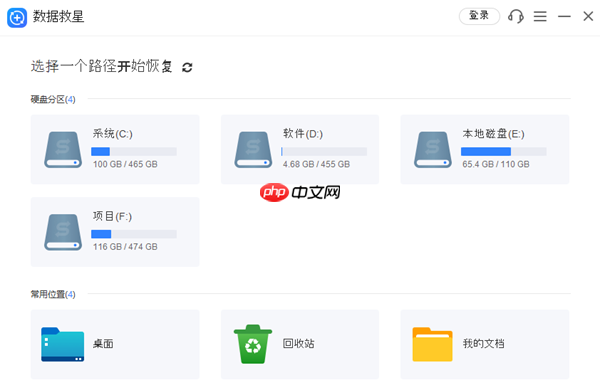Screen dimensions: 600x385
Task: Click the 4.68 GB / 455 GB label
Action: (316, 164)
